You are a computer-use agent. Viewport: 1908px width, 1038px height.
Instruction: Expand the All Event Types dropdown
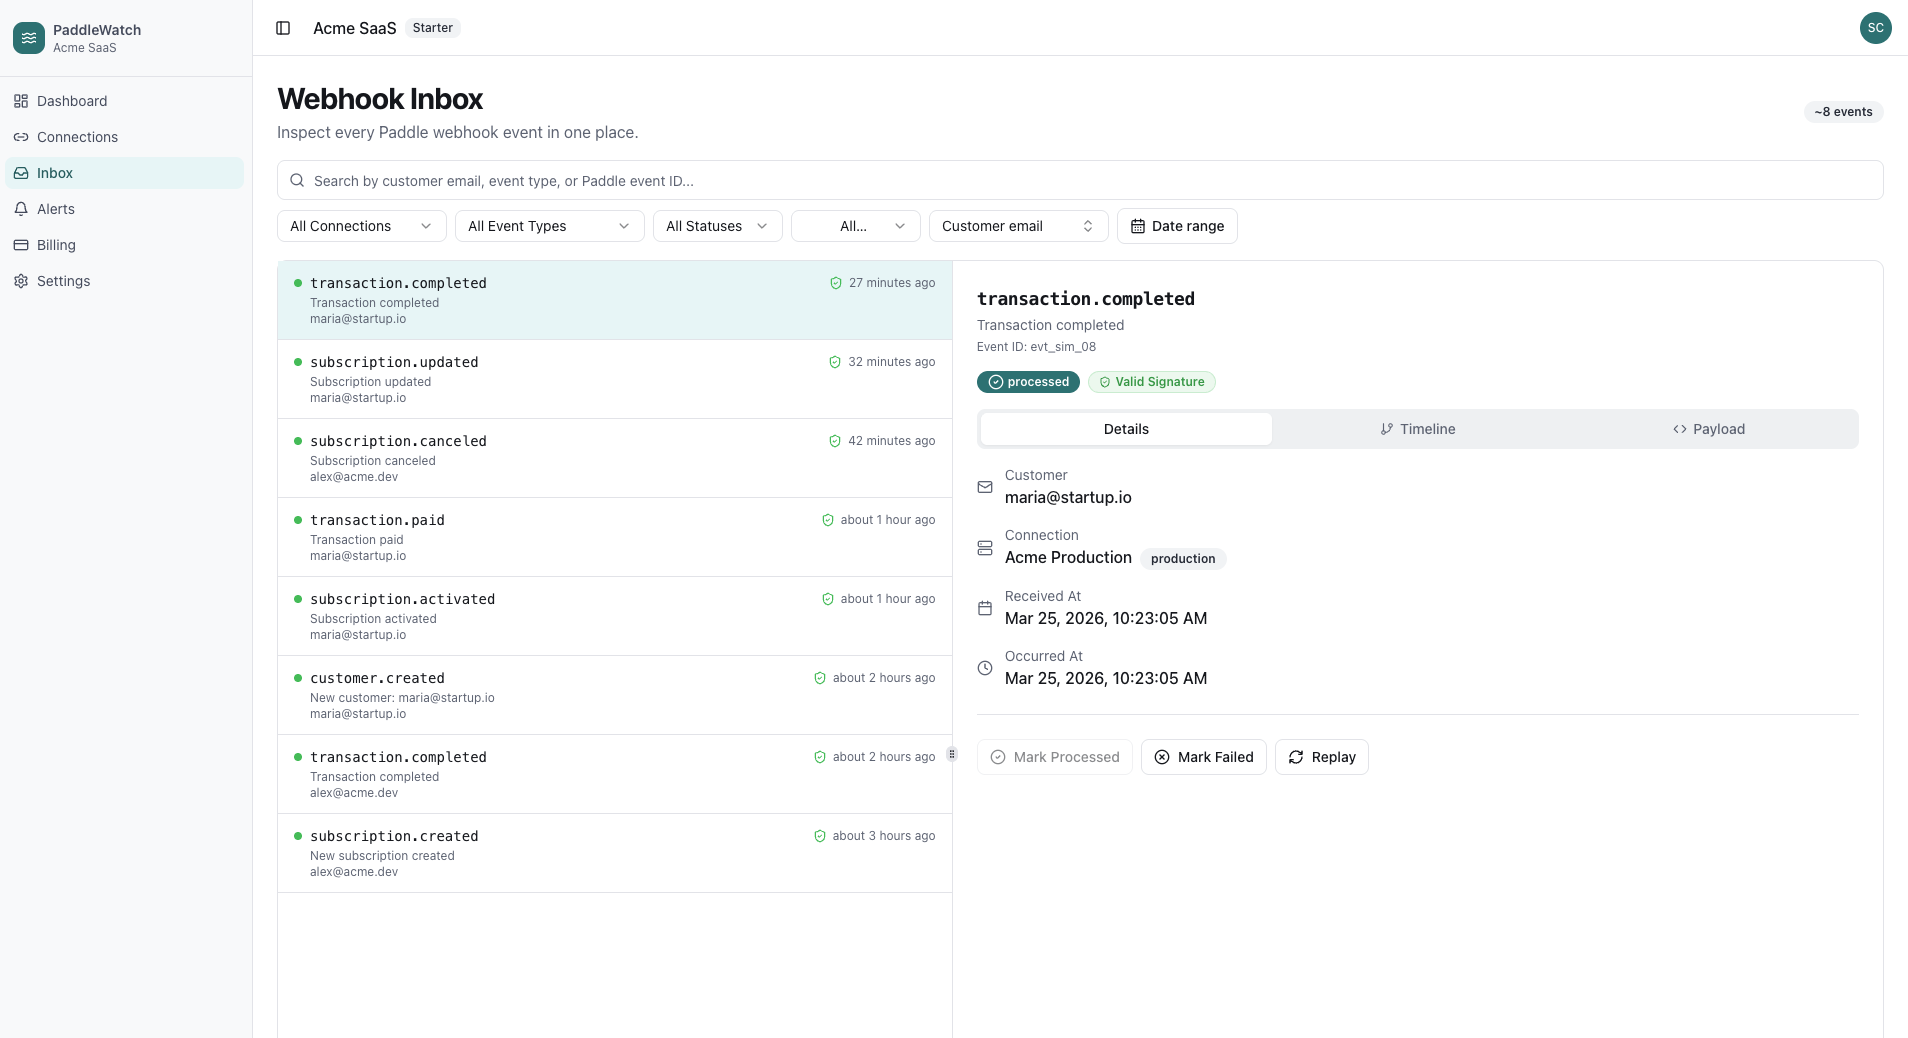(549, 226)
